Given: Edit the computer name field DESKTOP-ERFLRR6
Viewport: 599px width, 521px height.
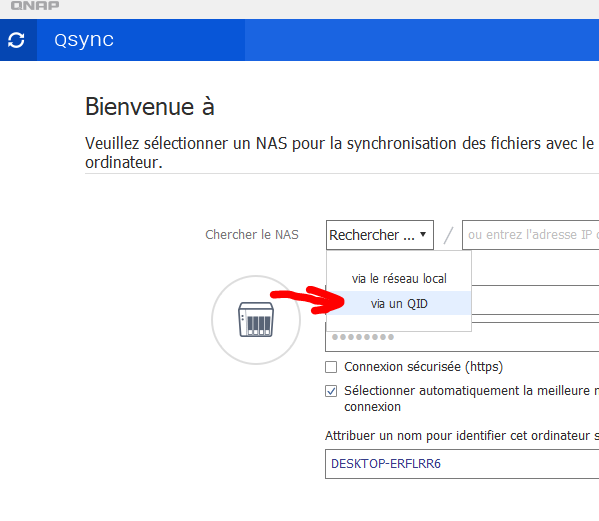Looking at the screenshot, I should click(x=462, y=464).
